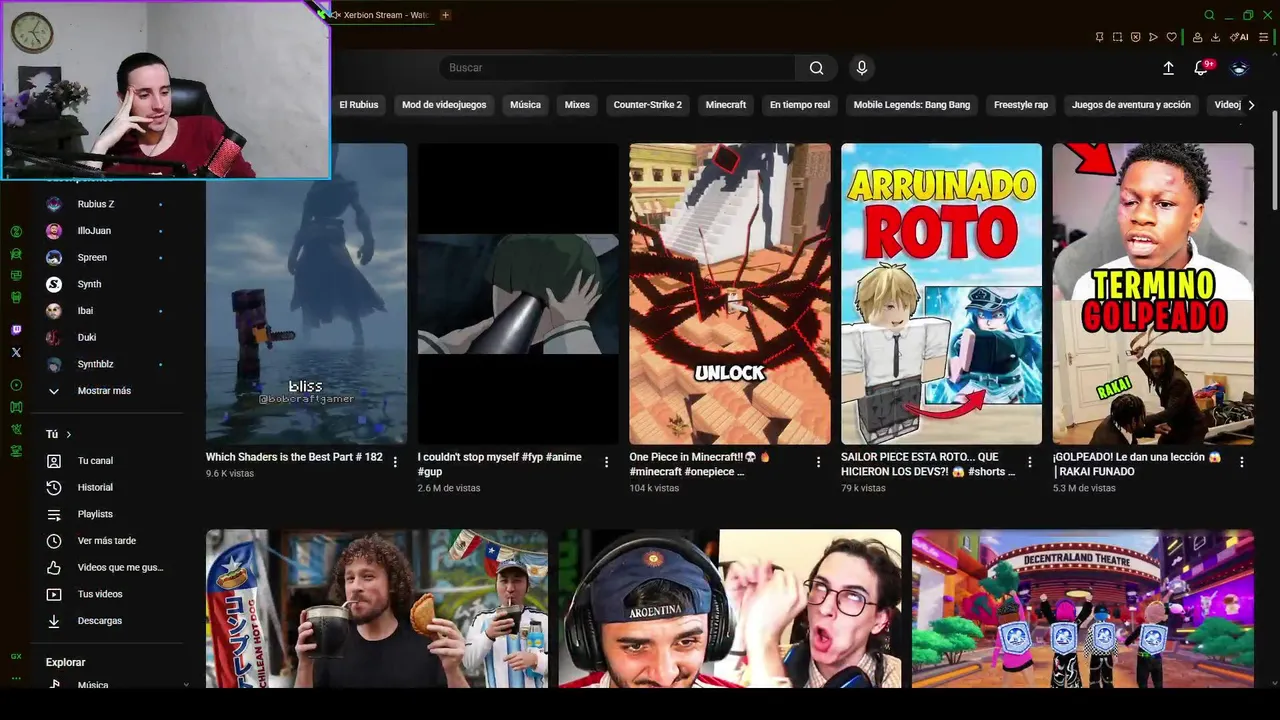Click the microphone voice search icon

[862, 68]
